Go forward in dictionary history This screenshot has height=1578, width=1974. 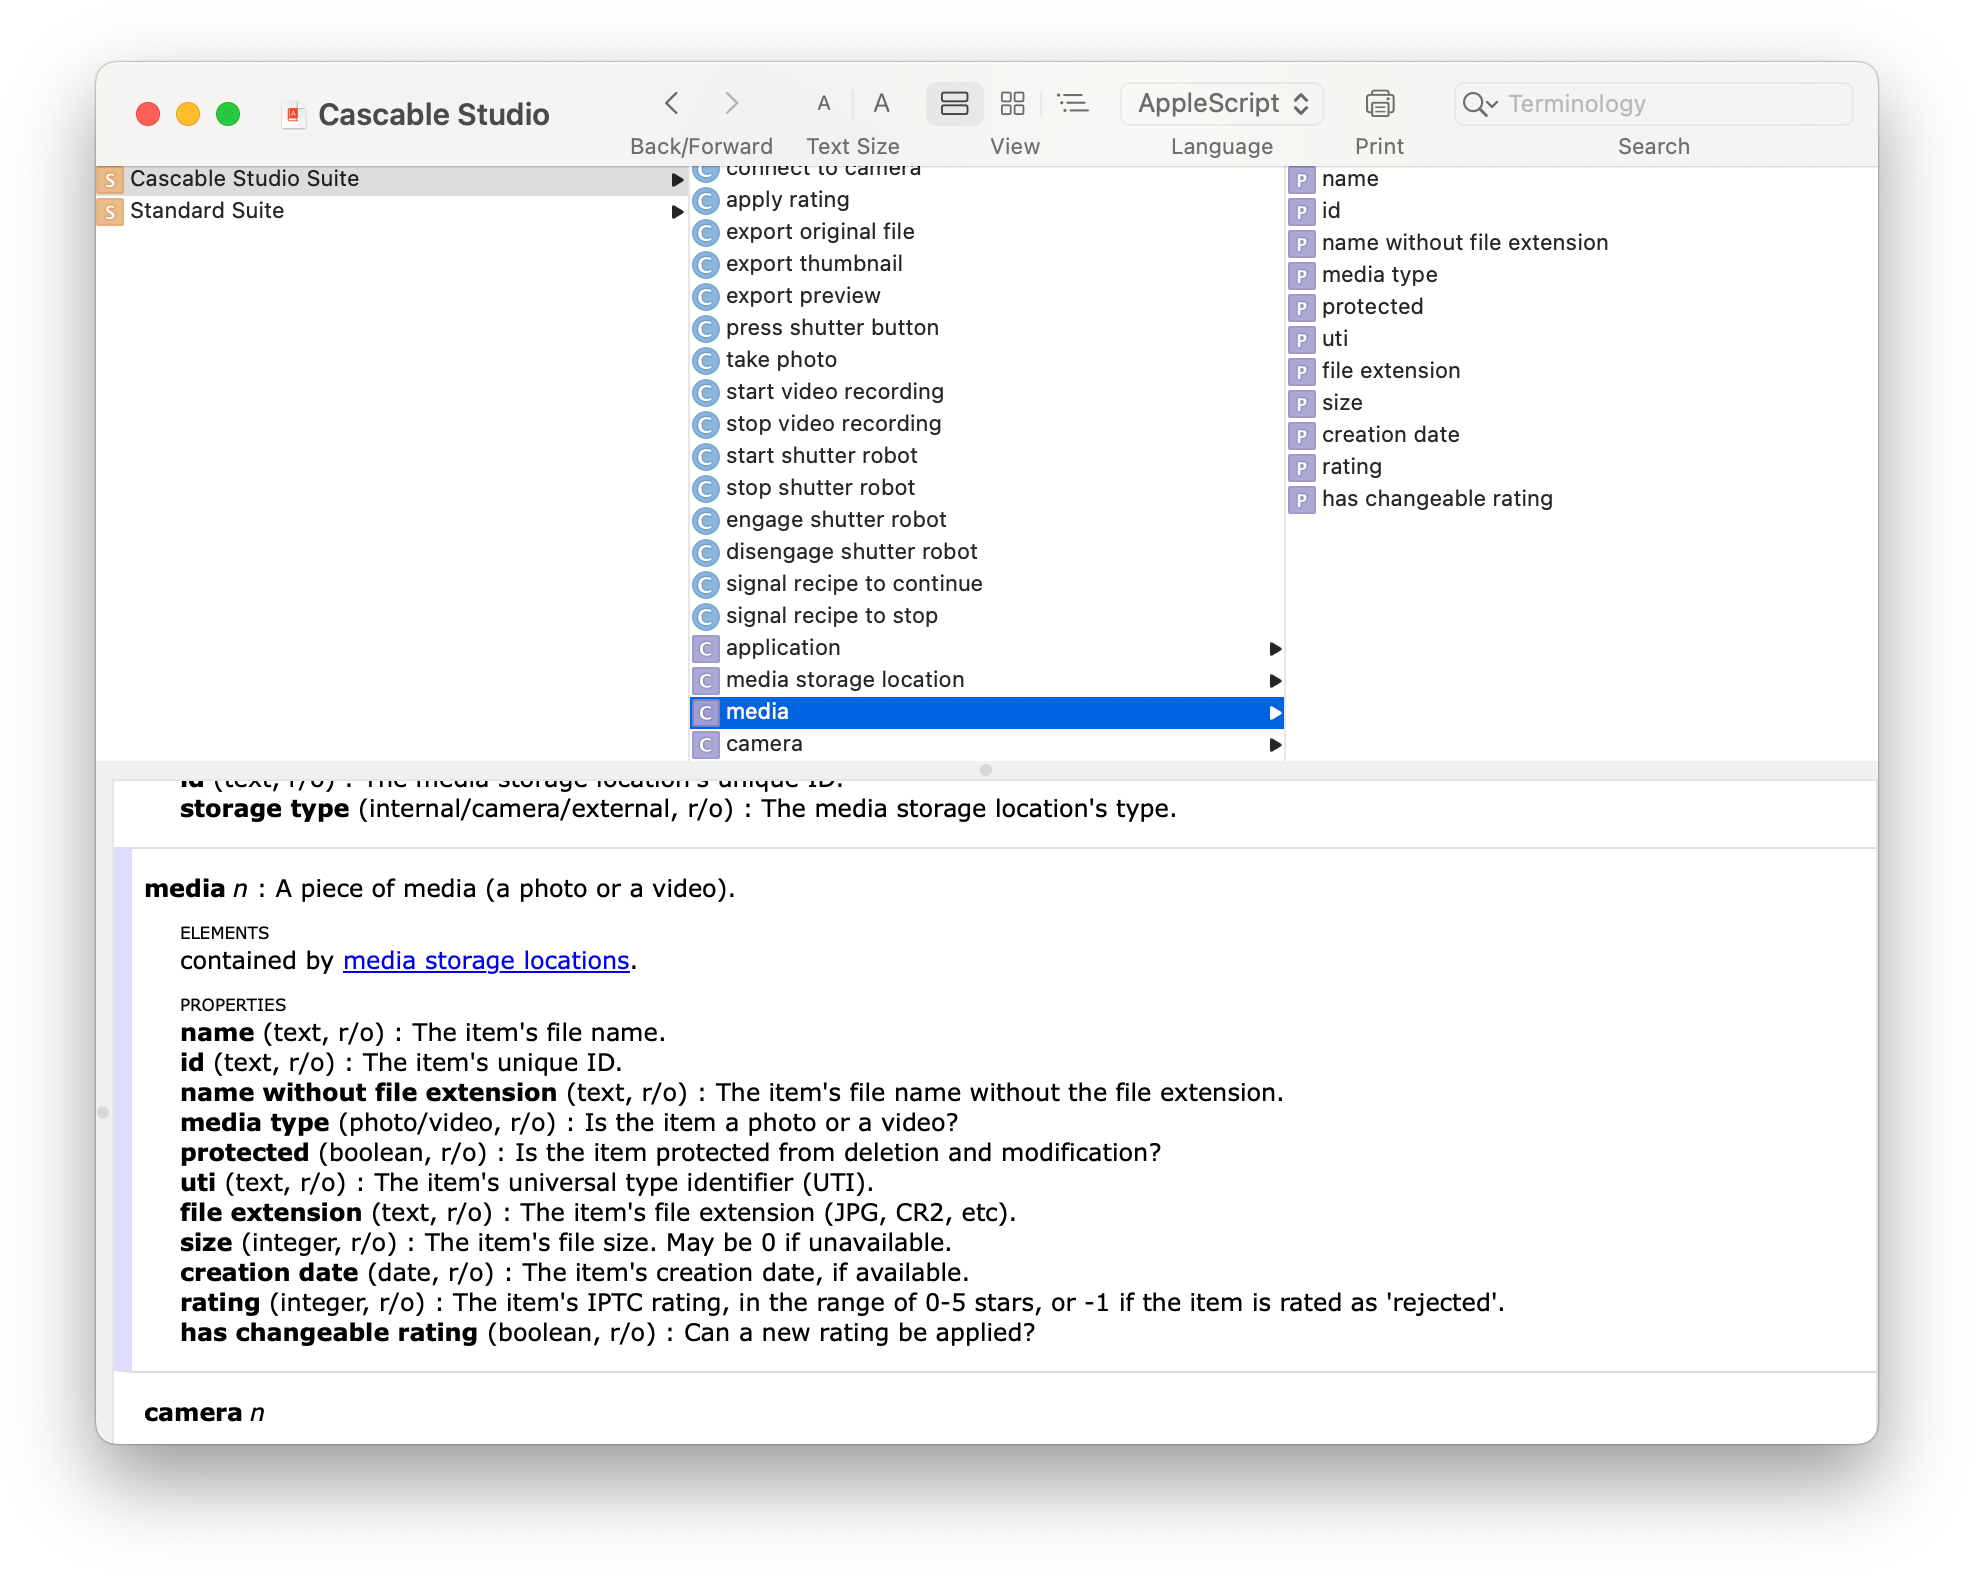732,103
